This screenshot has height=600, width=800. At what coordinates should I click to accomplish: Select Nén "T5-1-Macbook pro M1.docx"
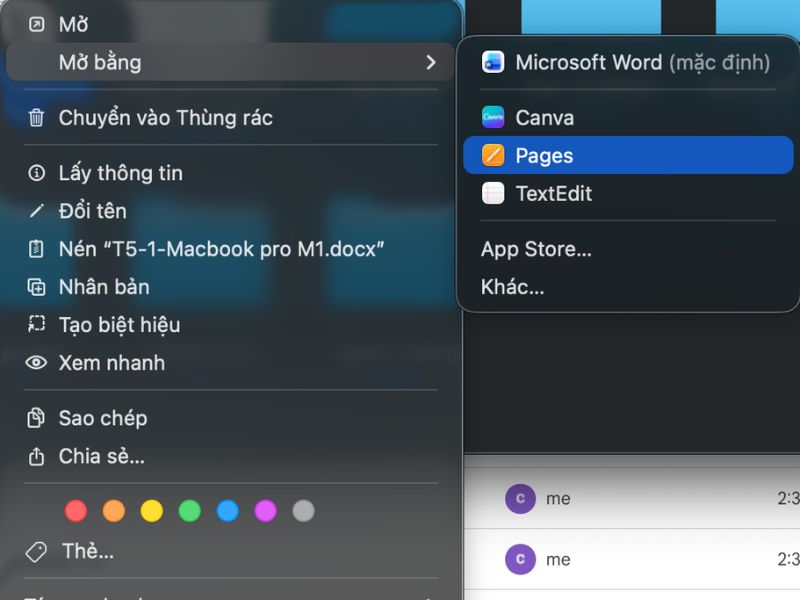pyautogui.click(x=230, y=249)
